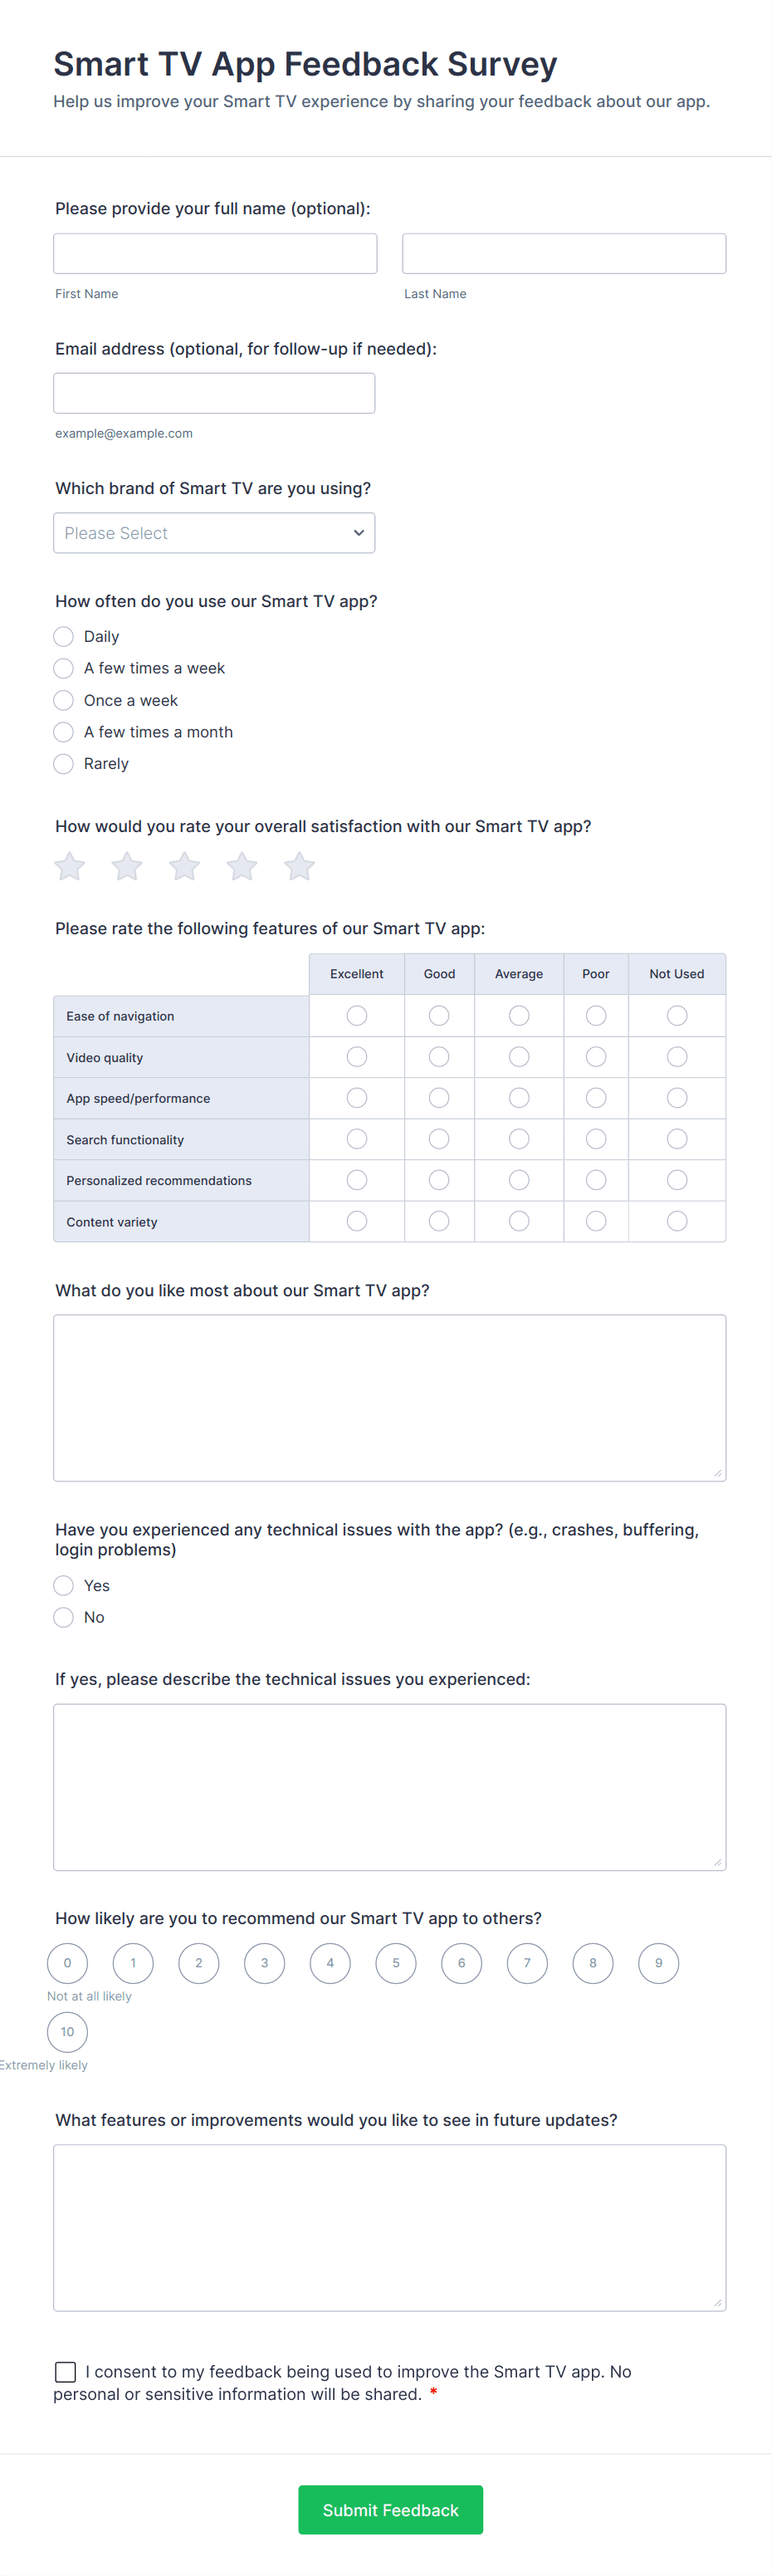
Task: Pick recommendation score 7
Action: click(x=527, y=1963)
